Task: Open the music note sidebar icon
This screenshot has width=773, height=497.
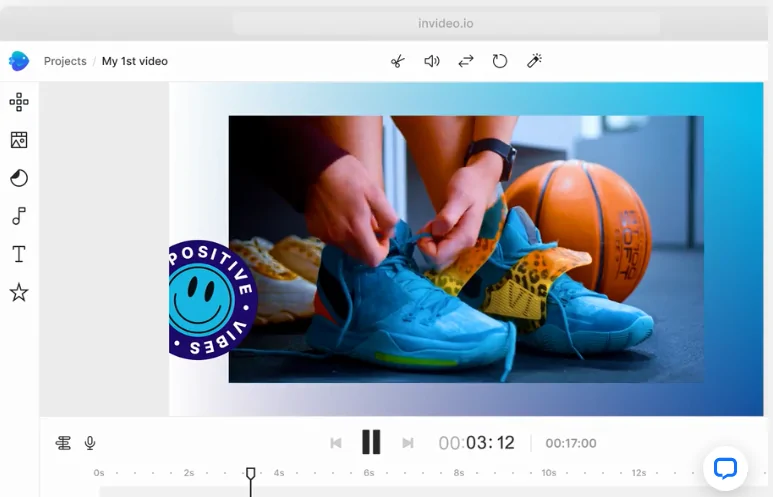Action: click(x=19, y=216)
